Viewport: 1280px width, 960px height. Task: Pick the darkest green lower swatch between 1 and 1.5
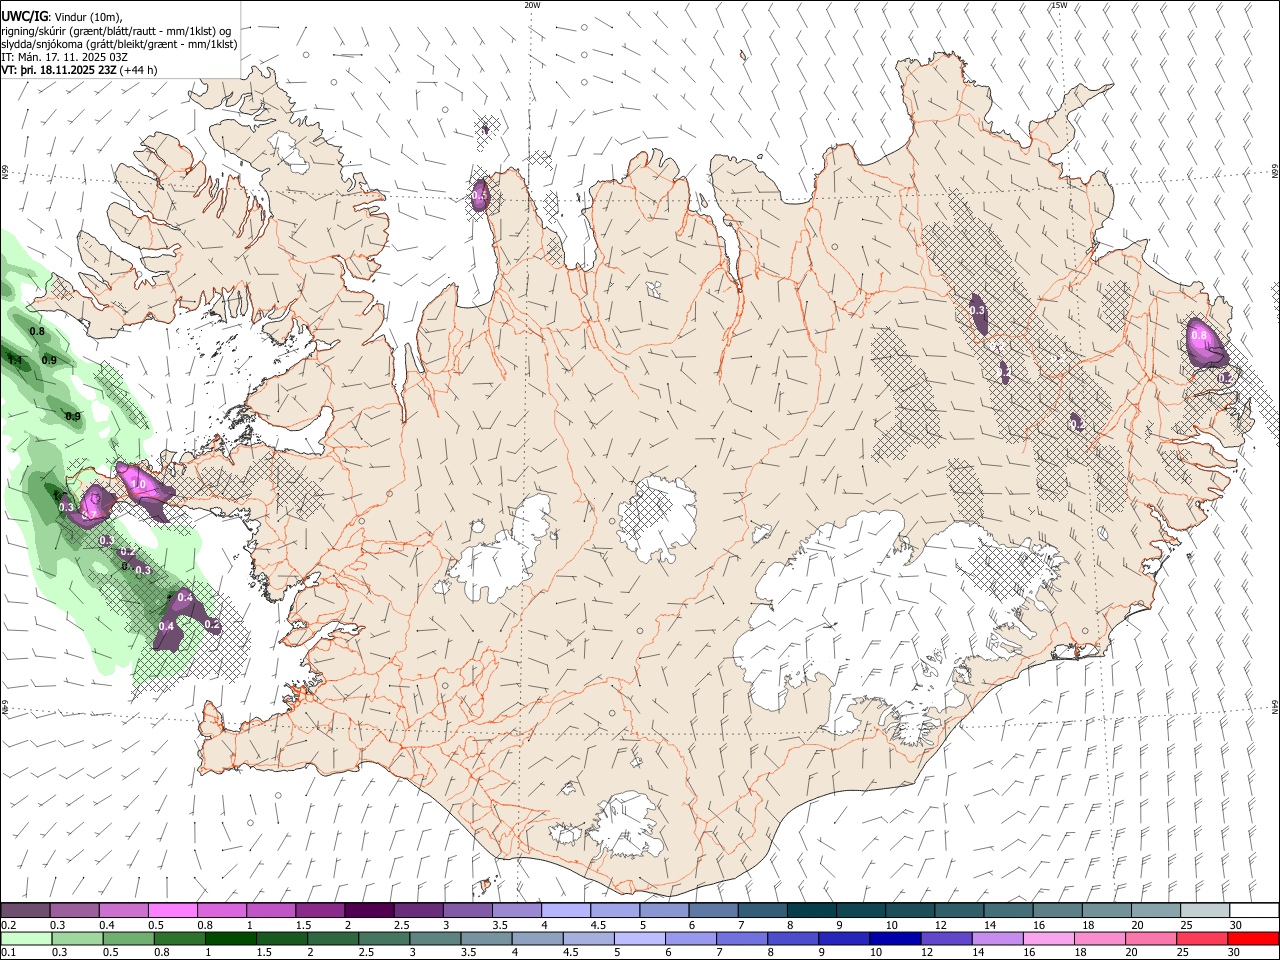231,938
